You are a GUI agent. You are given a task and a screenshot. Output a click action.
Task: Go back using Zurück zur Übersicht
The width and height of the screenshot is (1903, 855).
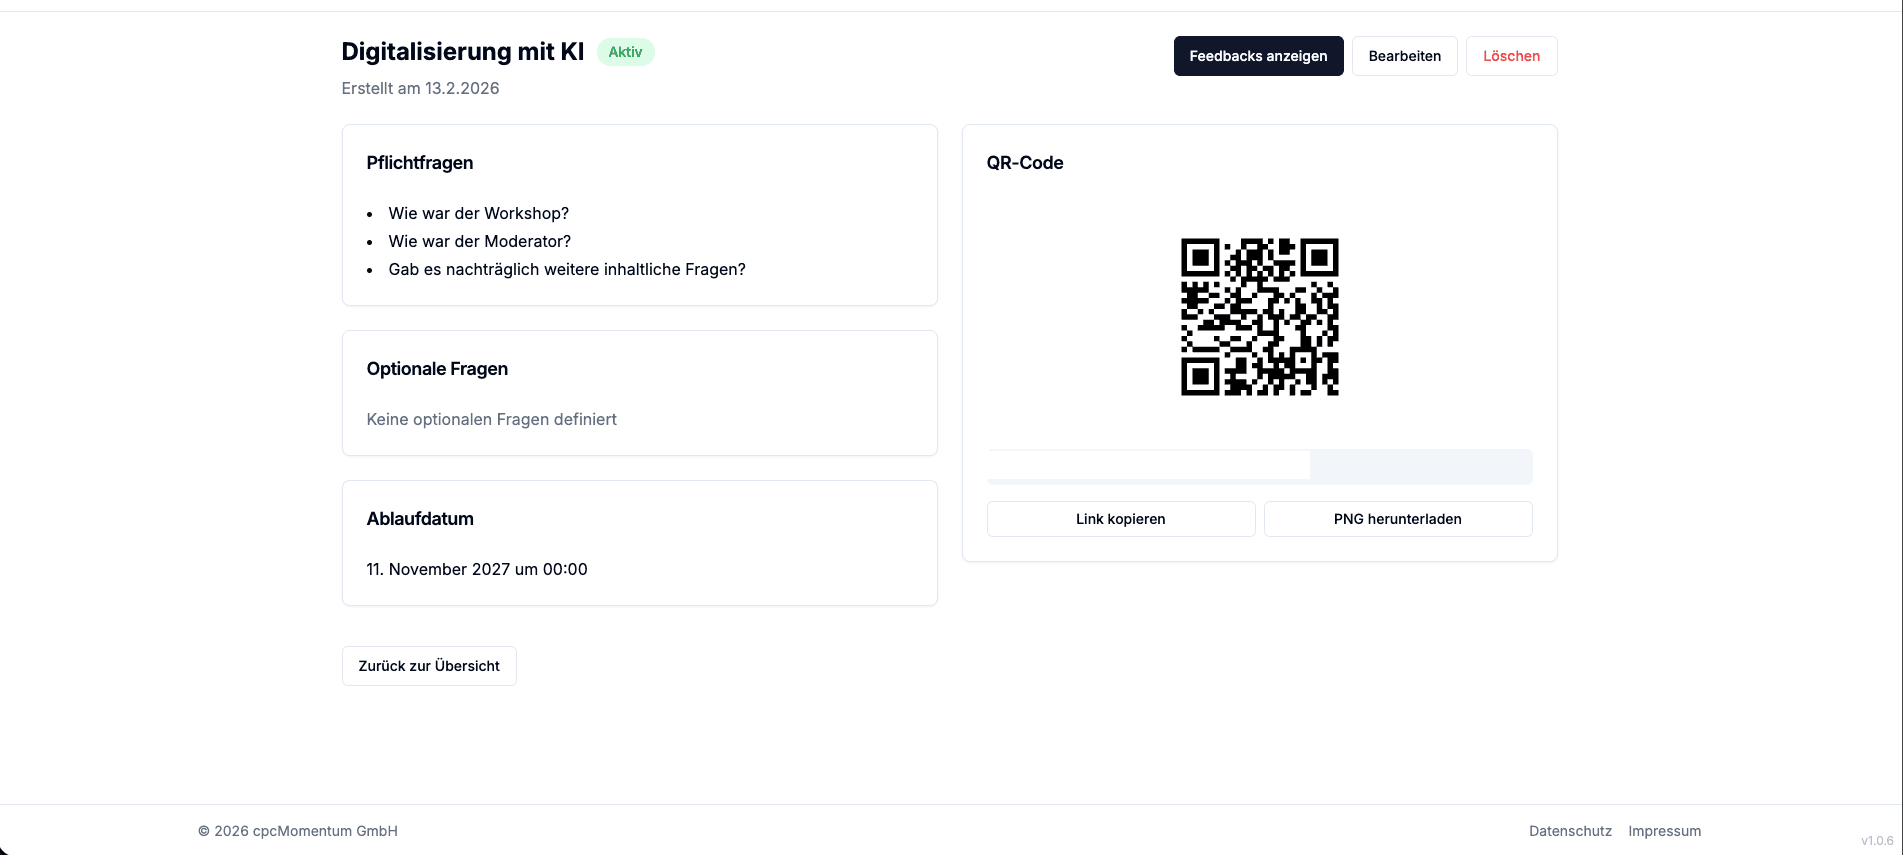pos(428,665)
